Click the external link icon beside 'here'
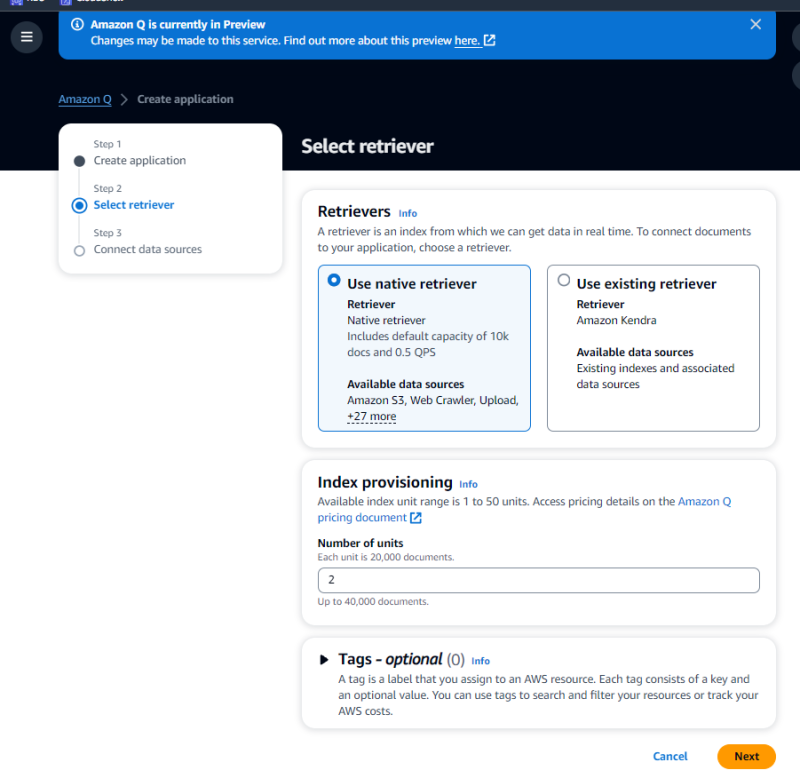The height and width of the screenshot is (778, 800). click(x=489, y=40)
